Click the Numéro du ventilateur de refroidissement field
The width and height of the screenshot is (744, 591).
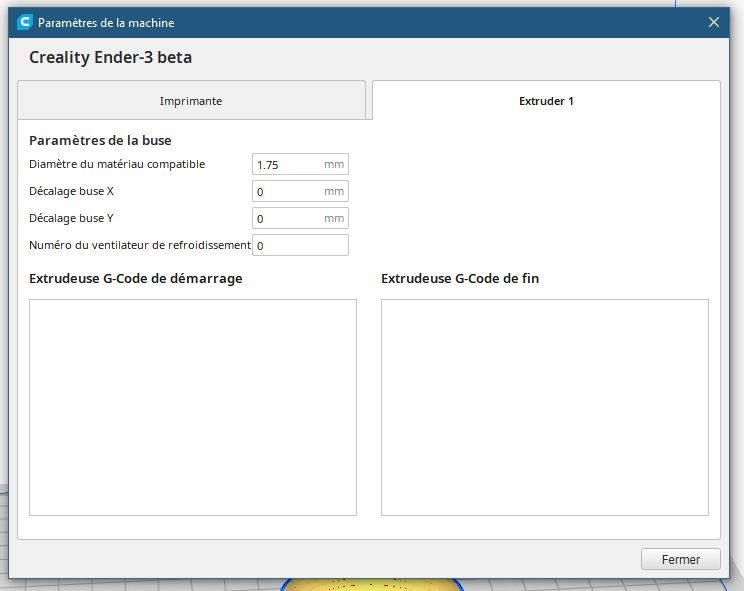point(300,245)
